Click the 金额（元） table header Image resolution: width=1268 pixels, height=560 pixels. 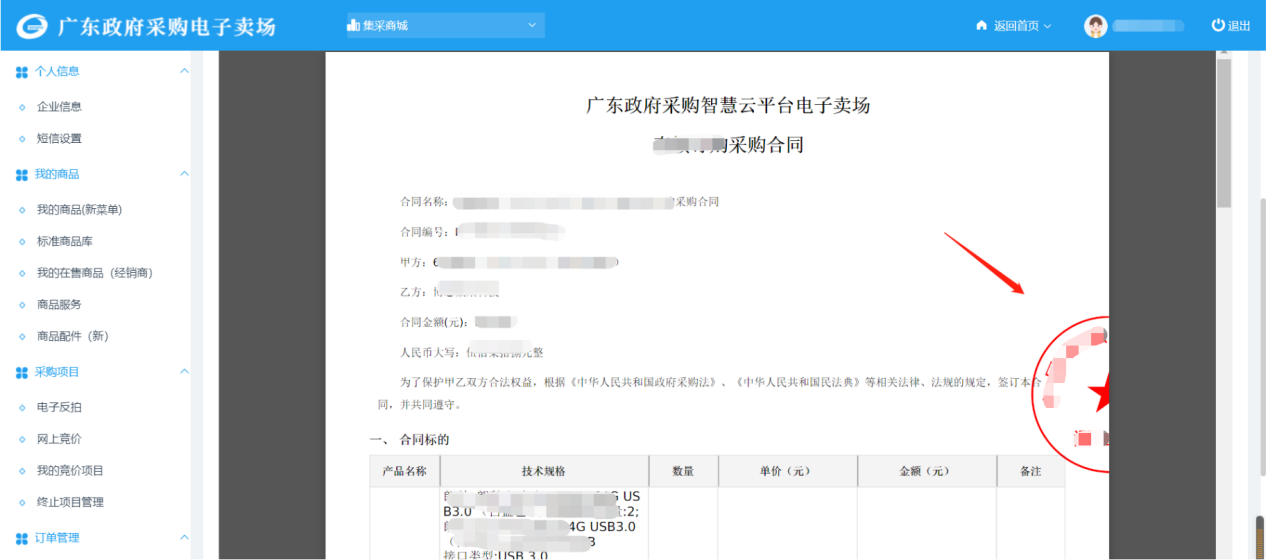pos(926,471)
